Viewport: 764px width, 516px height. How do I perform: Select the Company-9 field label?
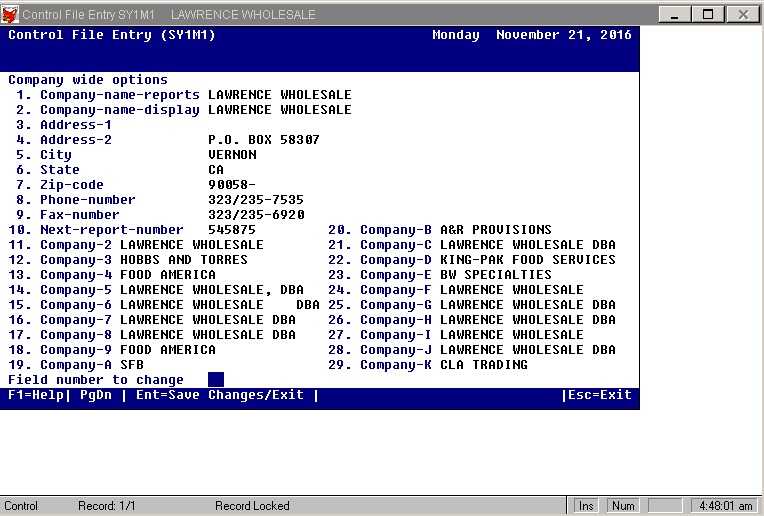click(76, 350)
